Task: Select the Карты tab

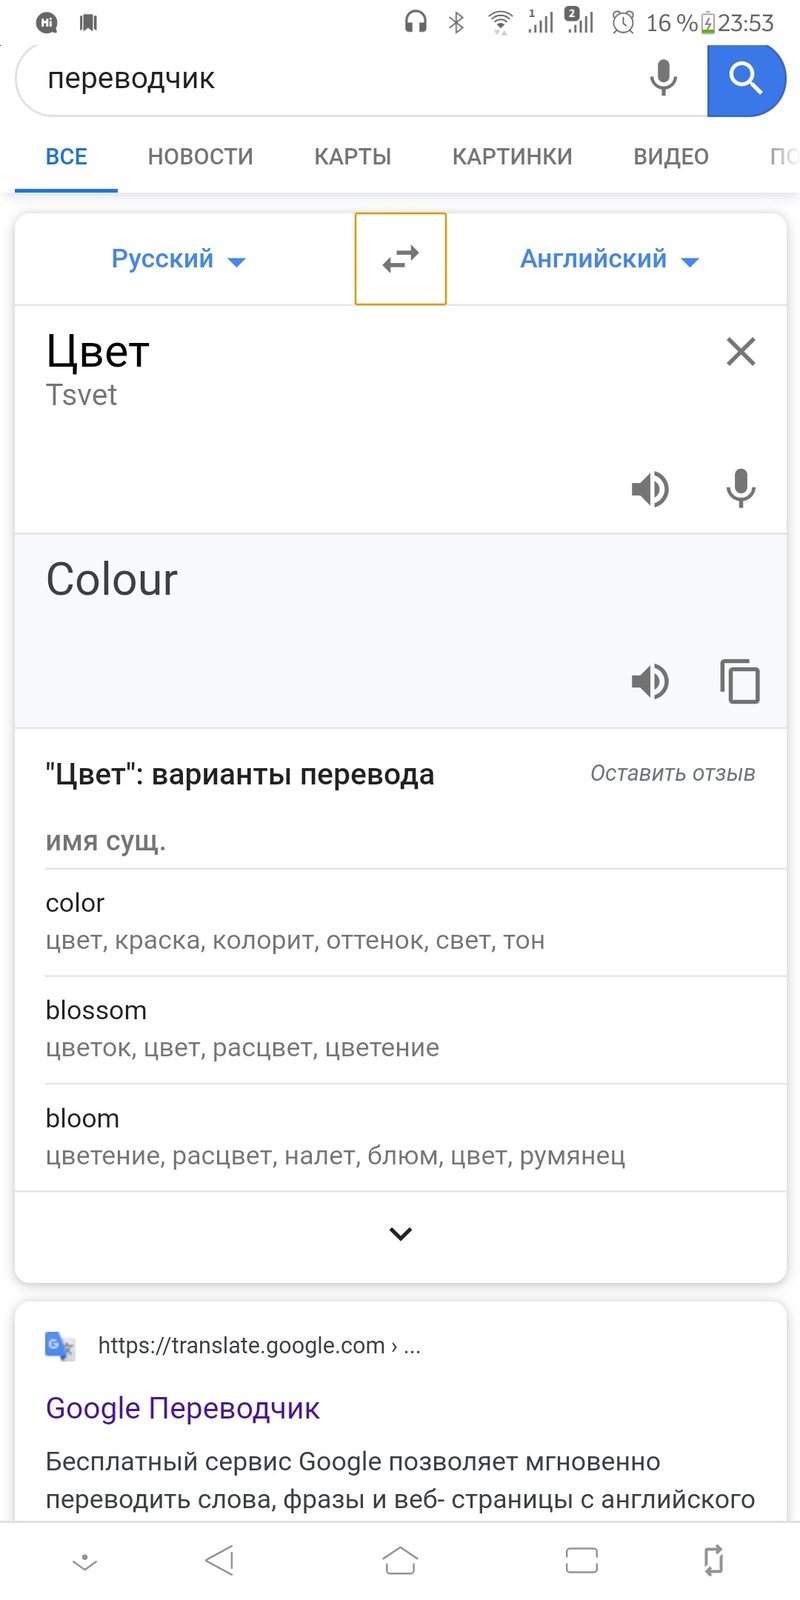Action: pos(352,157)
